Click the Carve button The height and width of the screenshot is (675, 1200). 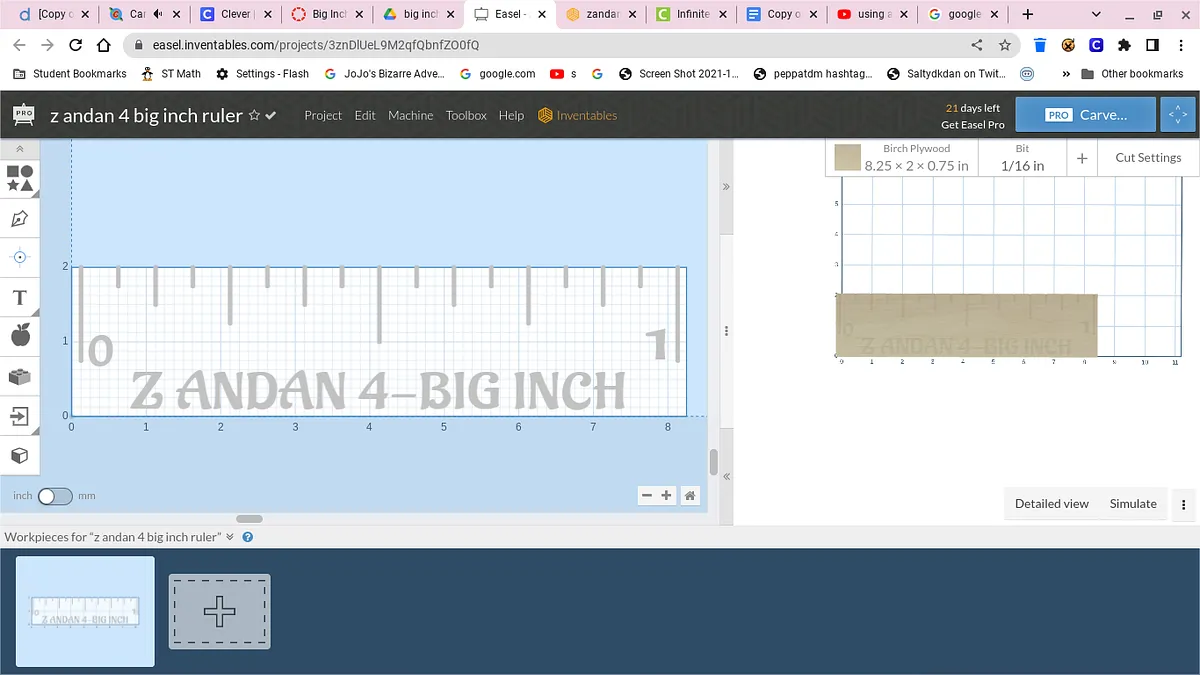click(1085, 115)
